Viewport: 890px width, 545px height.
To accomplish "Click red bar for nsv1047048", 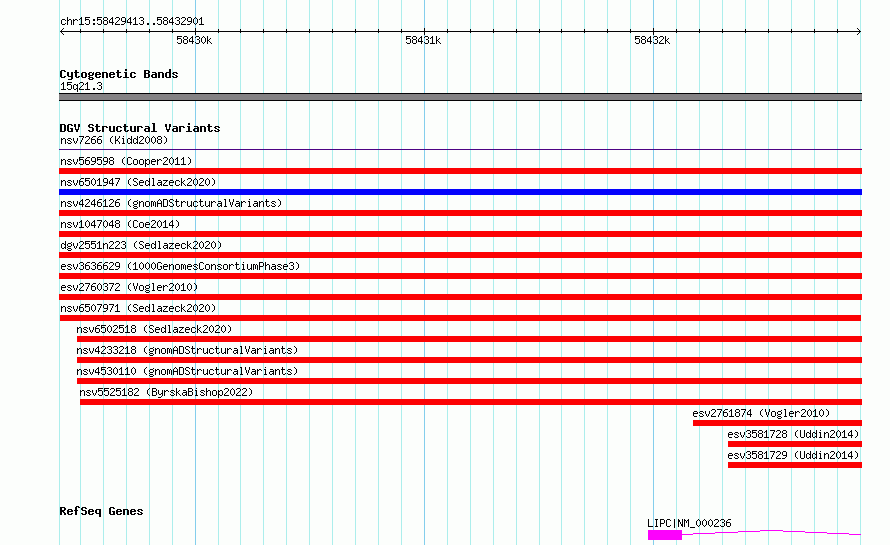I will 460,234.
